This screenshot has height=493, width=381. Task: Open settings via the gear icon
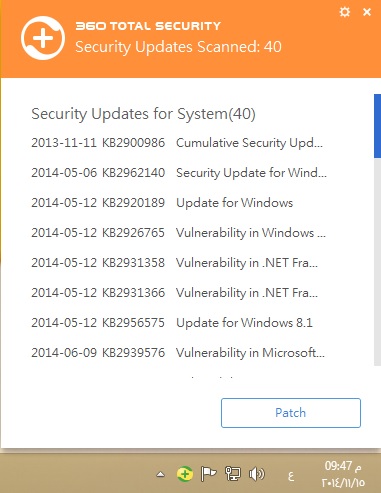click(345, 12)
